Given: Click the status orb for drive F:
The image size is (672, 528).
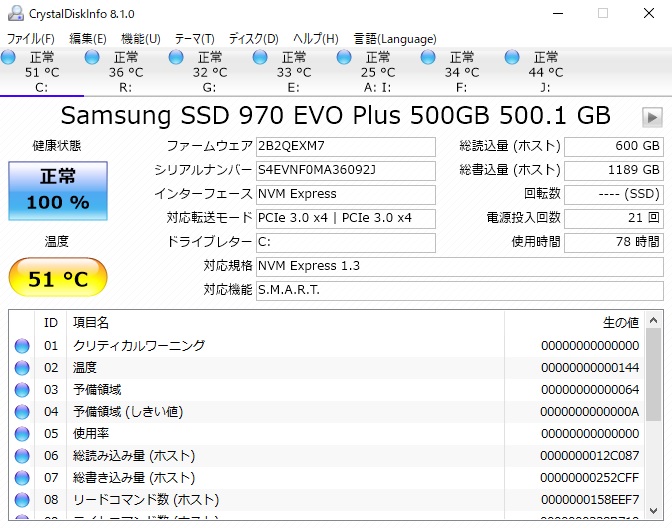Looking at the screenshot, I should (x=428, y=57).
